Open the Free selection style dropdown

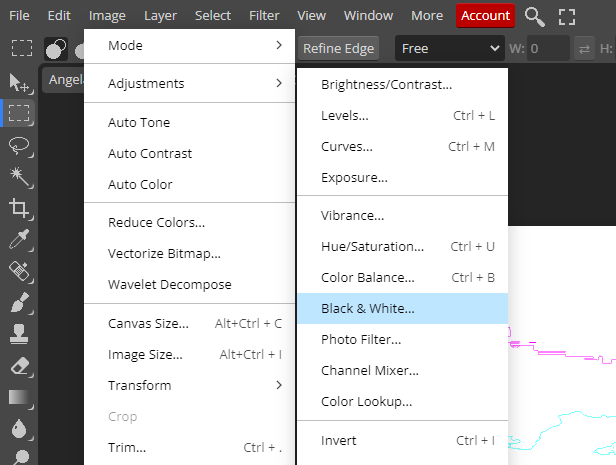click(x=449, y=48)
